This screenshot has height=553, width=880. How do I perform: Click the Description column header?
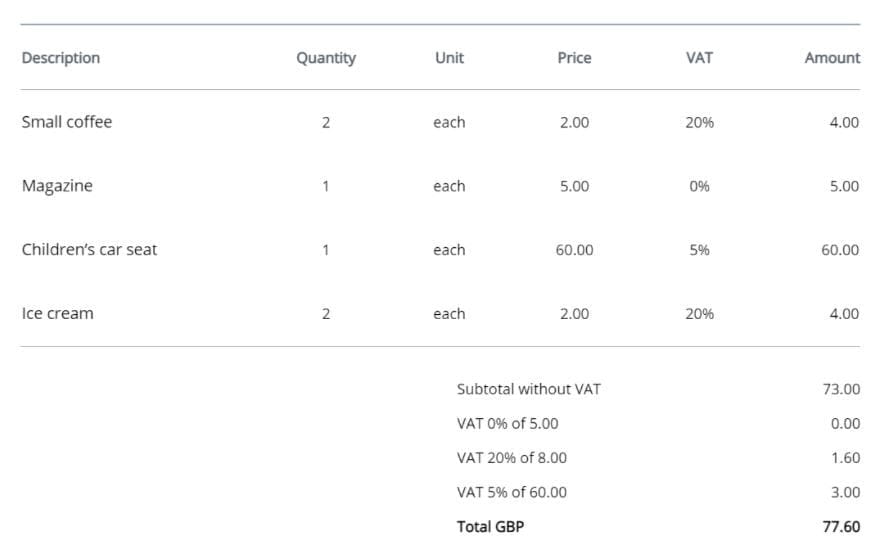point(61,58)
